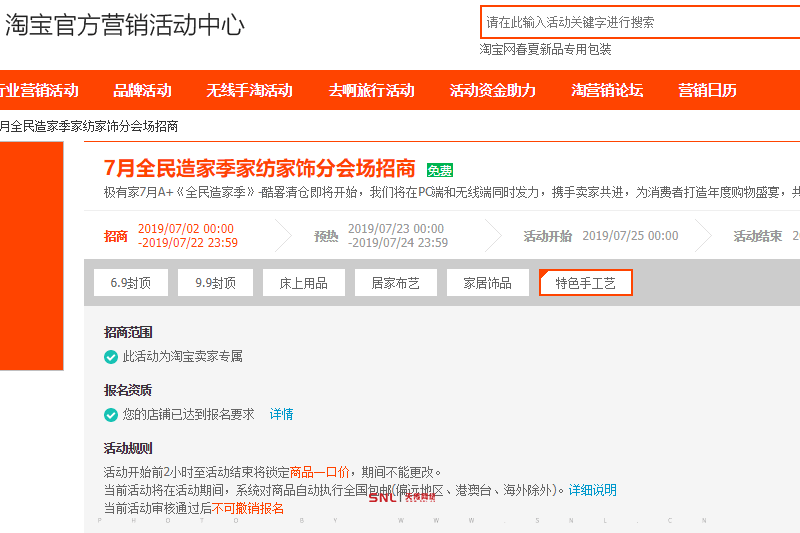
Task: Select the 6.9封顶 tab
Action: pos(131,283)
